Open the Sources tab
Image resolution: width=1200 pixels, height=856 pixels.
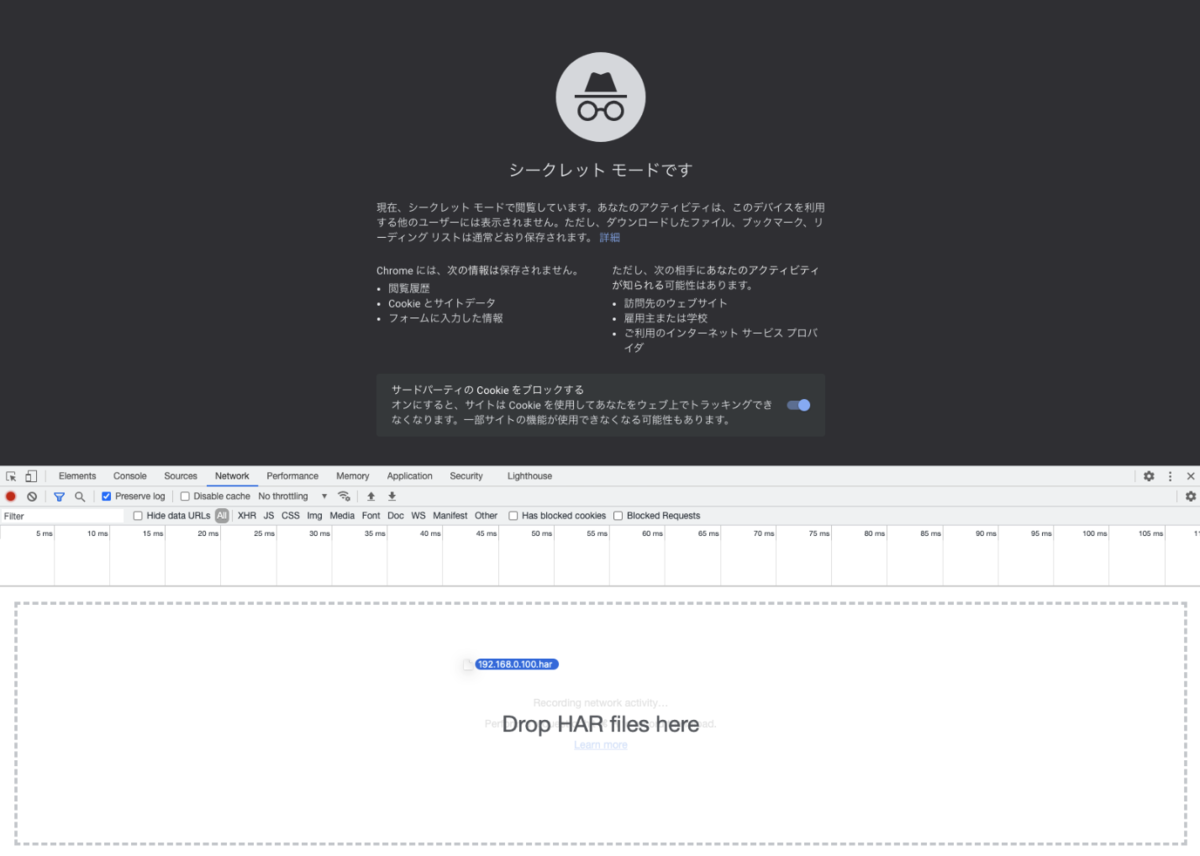click(x=181, y=476)
